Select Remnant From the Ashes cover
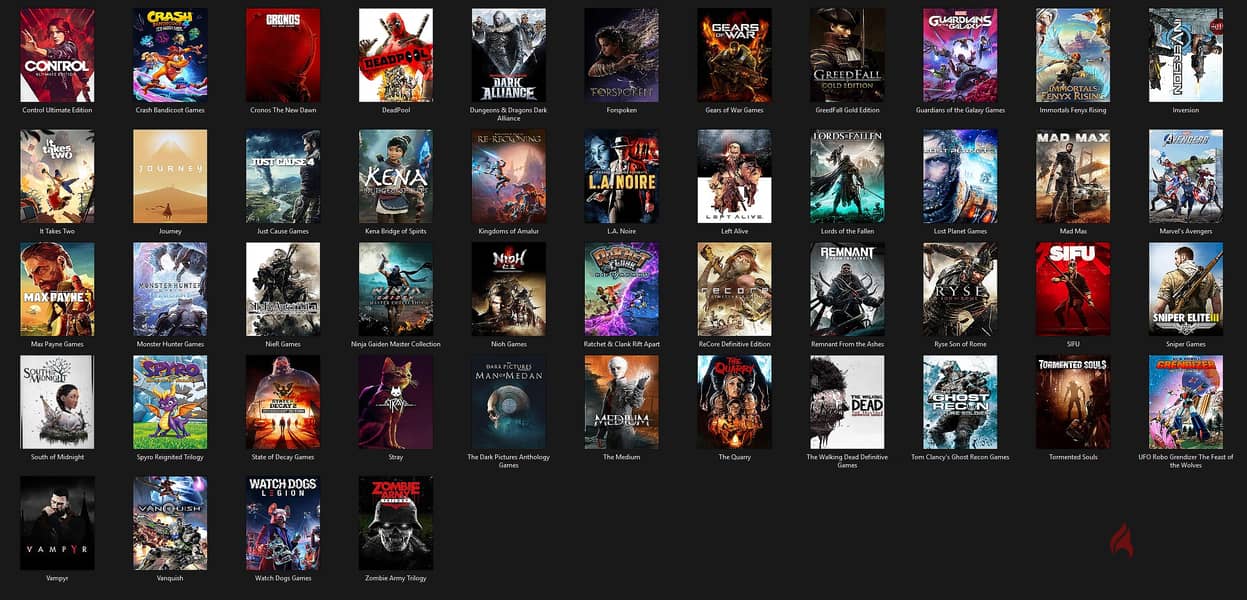This screenshot has width=1247, height=600. click(x=847, y=289)
